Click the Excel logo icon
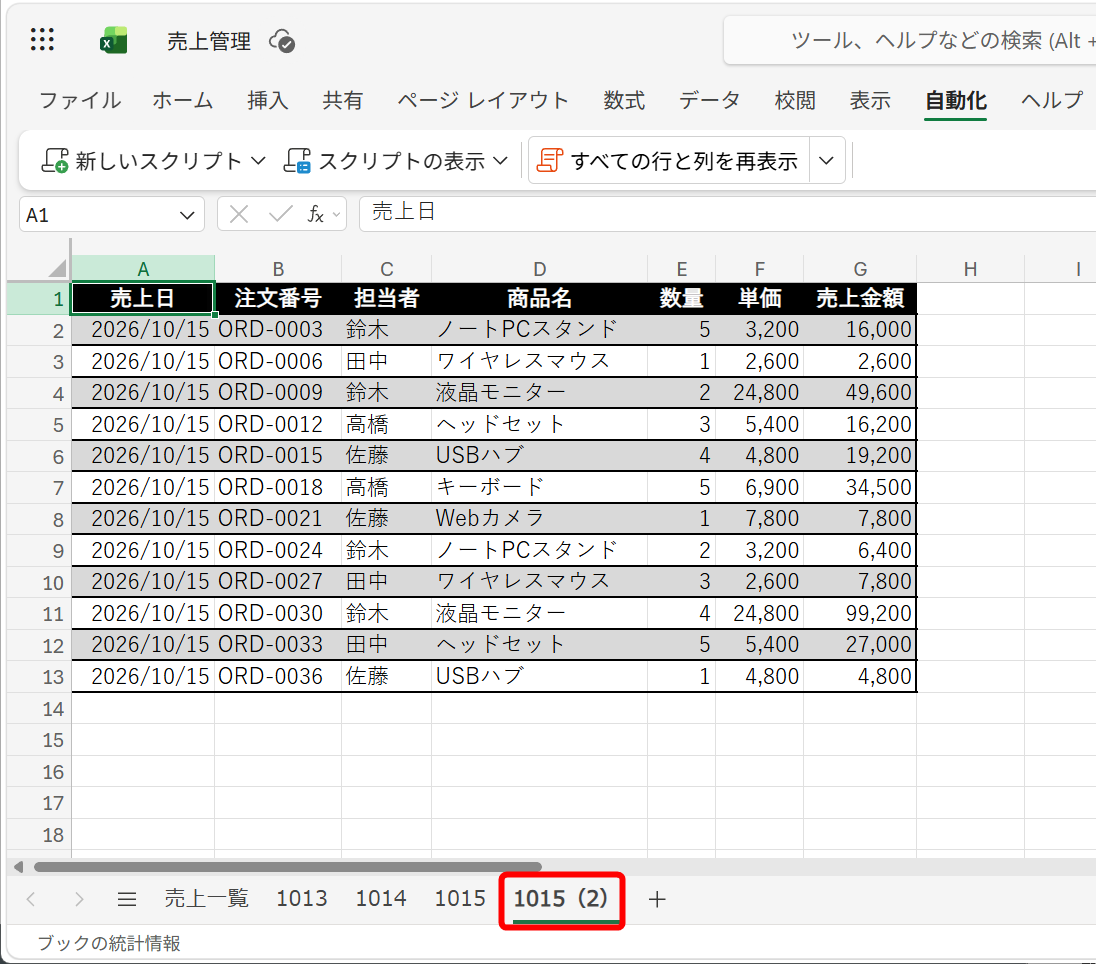Viewport: 1096px width, 964px height. [113, 41]
